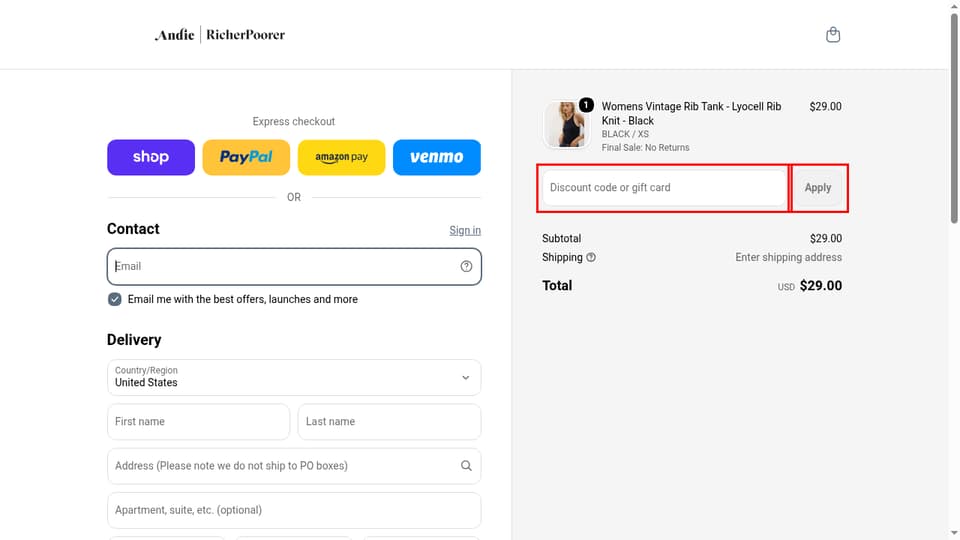Click the Subtotal $29.00 value

coord(825,238)
